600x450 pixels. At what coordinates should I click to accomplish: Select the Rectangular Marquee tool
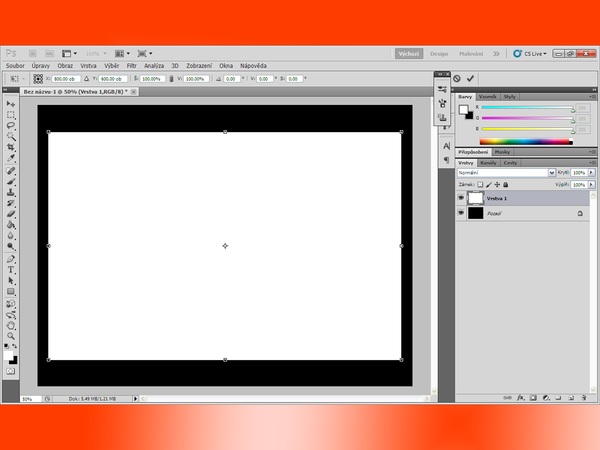tap(11, 115)
